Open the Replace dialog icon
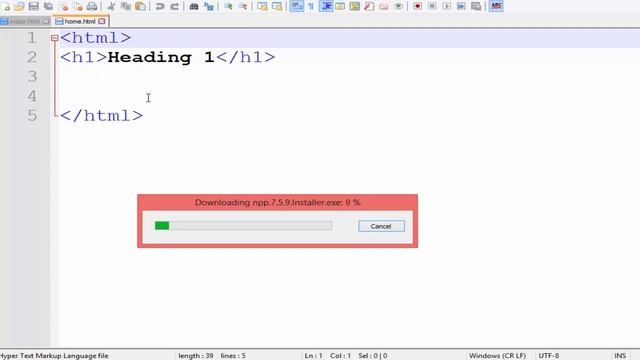Screen dimensions: 640x360 pyautogui.click(x=209, y=6)
